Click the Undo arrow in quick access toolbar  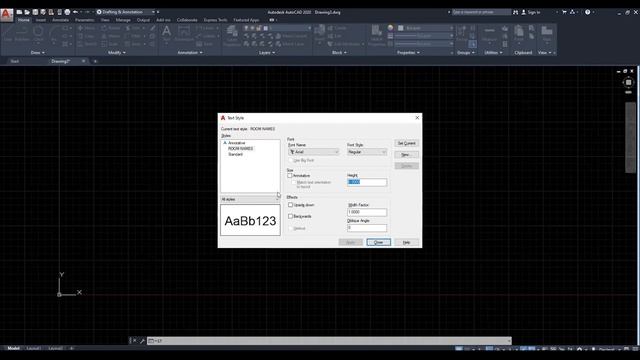(x=76, y=12)
